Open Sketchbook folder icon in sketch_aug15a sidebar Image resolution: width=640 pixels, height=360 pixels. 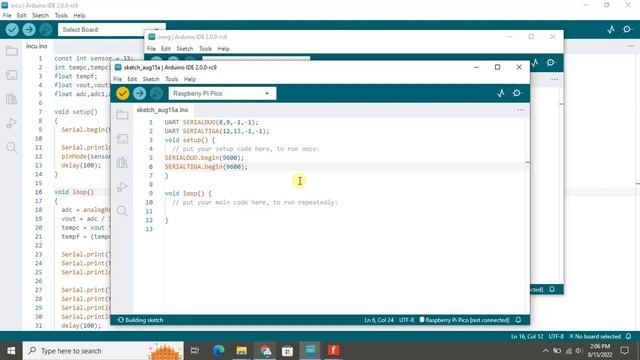pyautogui.click(x=122, y=115)
